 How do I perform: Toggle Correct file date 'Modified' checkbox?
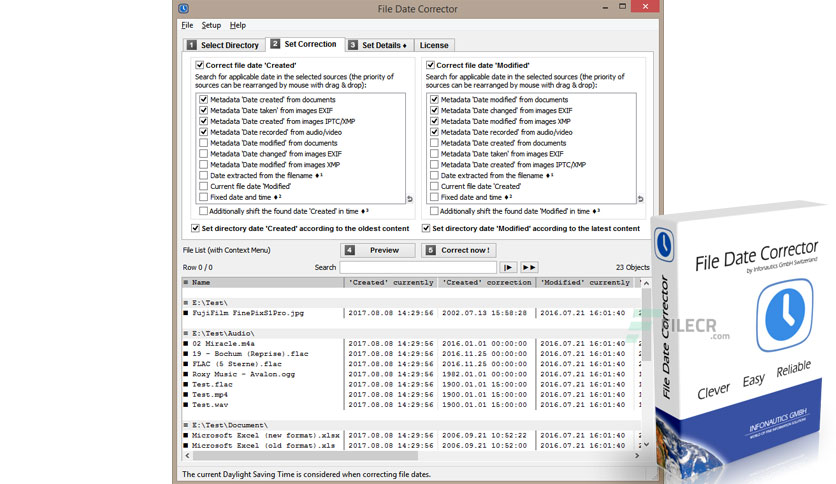tap(430, 65)
